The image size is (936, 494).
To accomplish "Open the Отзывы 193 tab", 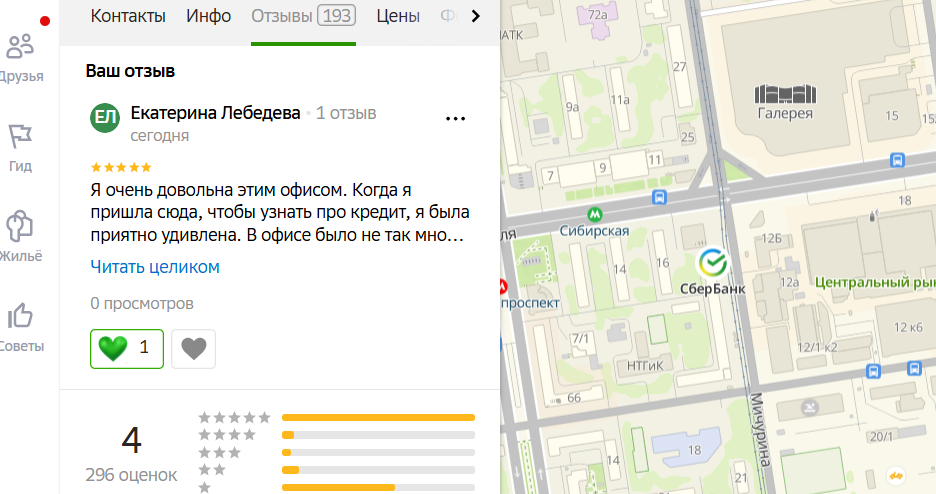I will tap(303, 16).
